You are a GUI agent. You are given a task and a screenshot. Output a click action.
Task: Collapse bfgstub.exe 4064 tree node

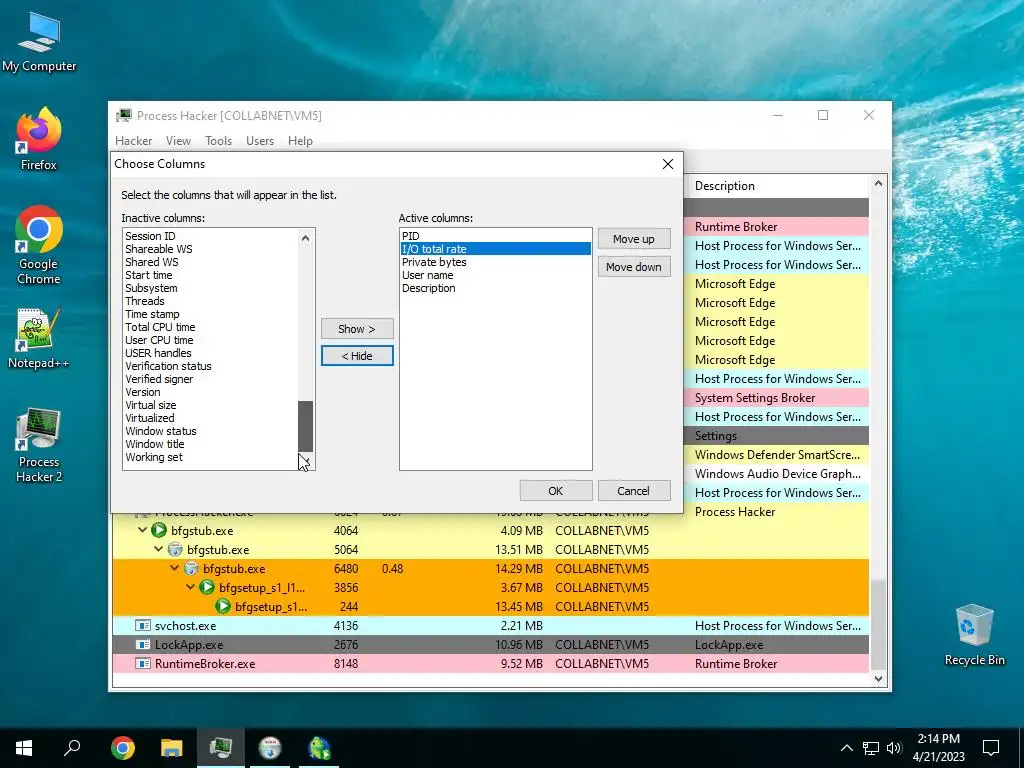click(142, 530)
